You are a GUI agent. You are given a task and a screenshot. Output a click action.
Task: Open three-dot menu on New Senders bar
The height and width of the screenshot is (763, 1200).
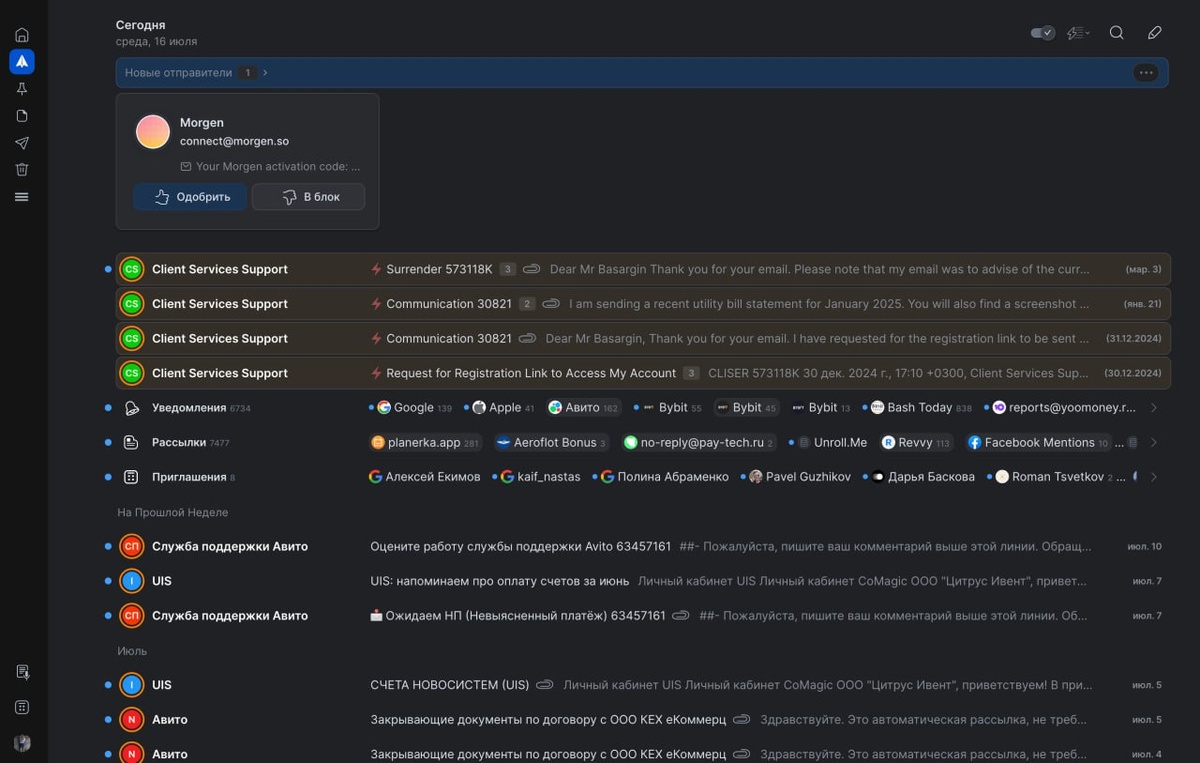tap(1146, 72)
